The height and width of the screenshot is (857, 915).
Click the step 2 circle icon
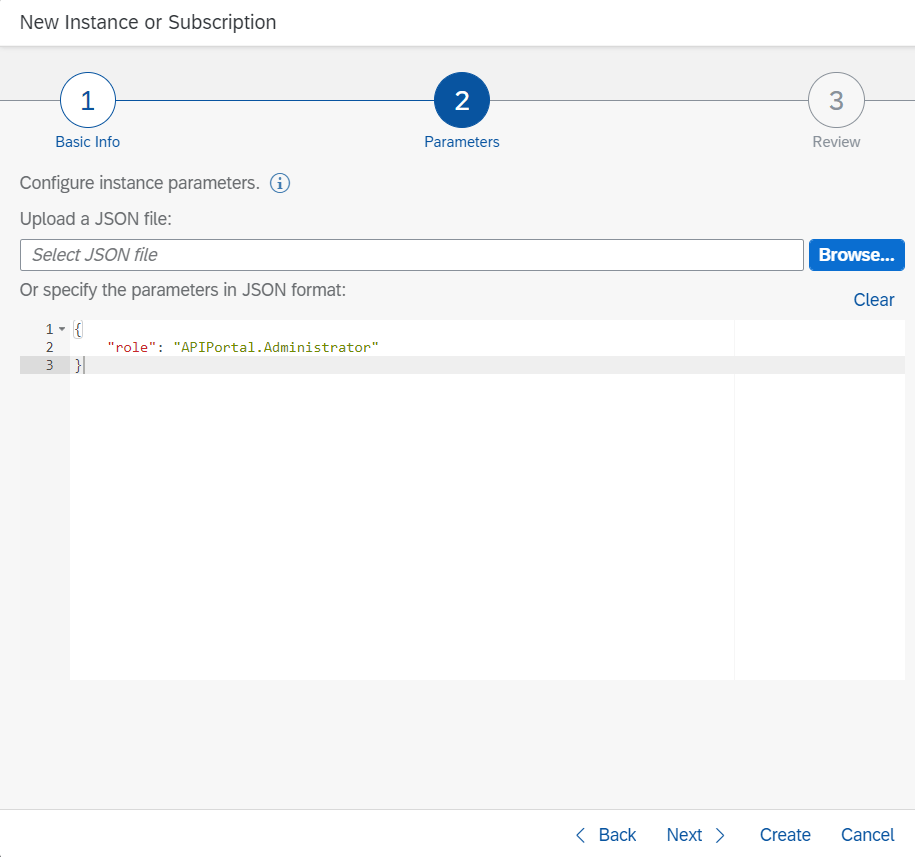pyautogui.click(x=462, y=101)
